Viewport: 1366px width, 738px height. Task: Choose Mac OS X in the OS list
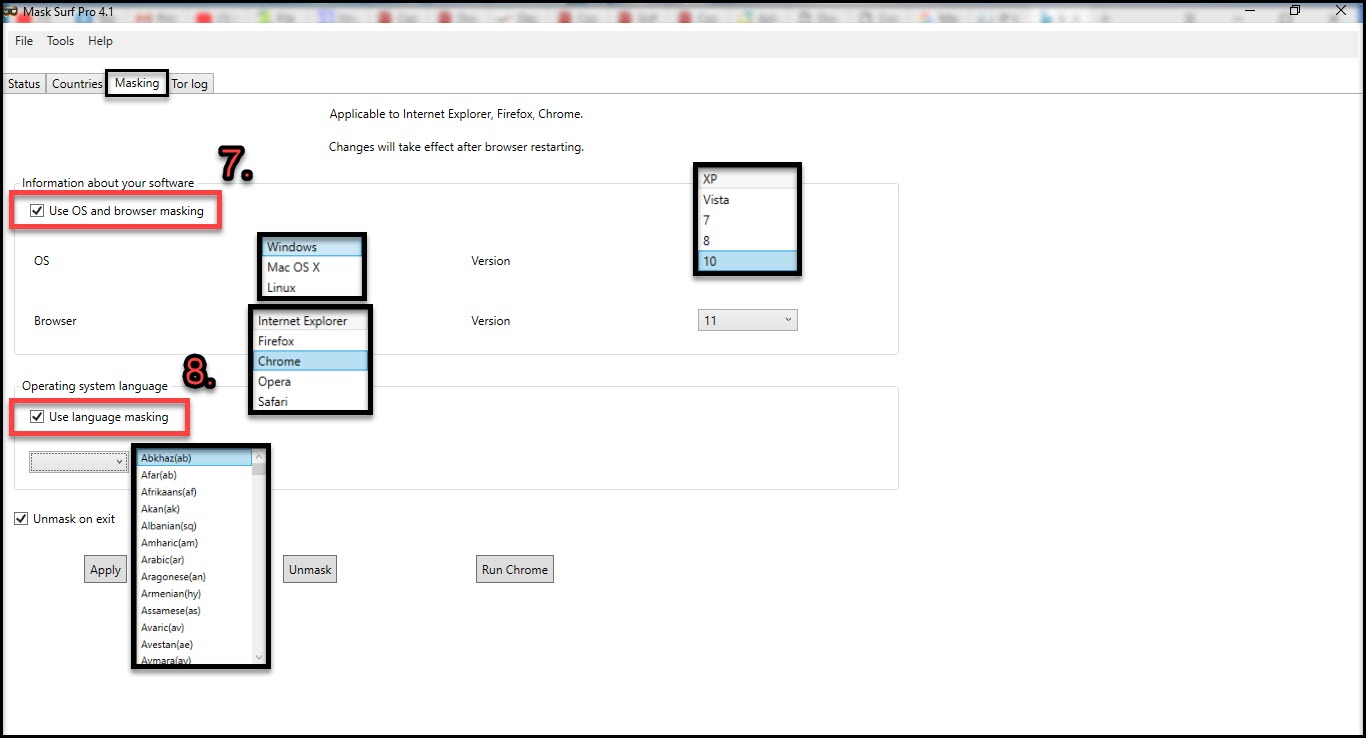pyautogui.click(x=312, y=267)
